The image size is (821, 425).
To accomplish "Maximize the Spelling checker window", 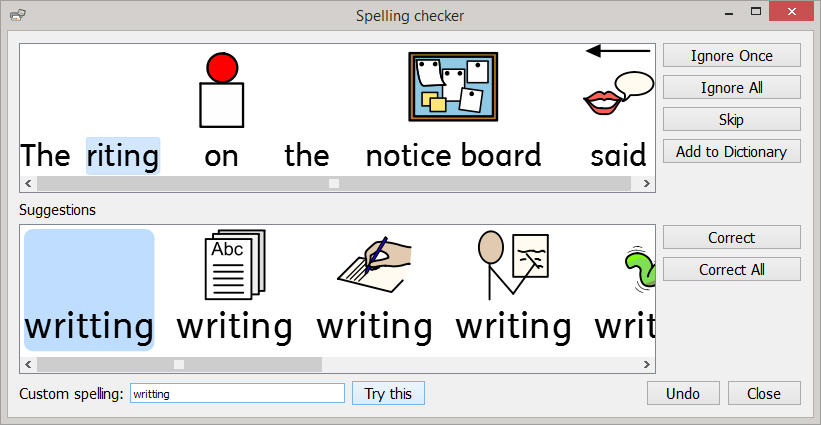I will pyautogui.click(x=756, y=11).
